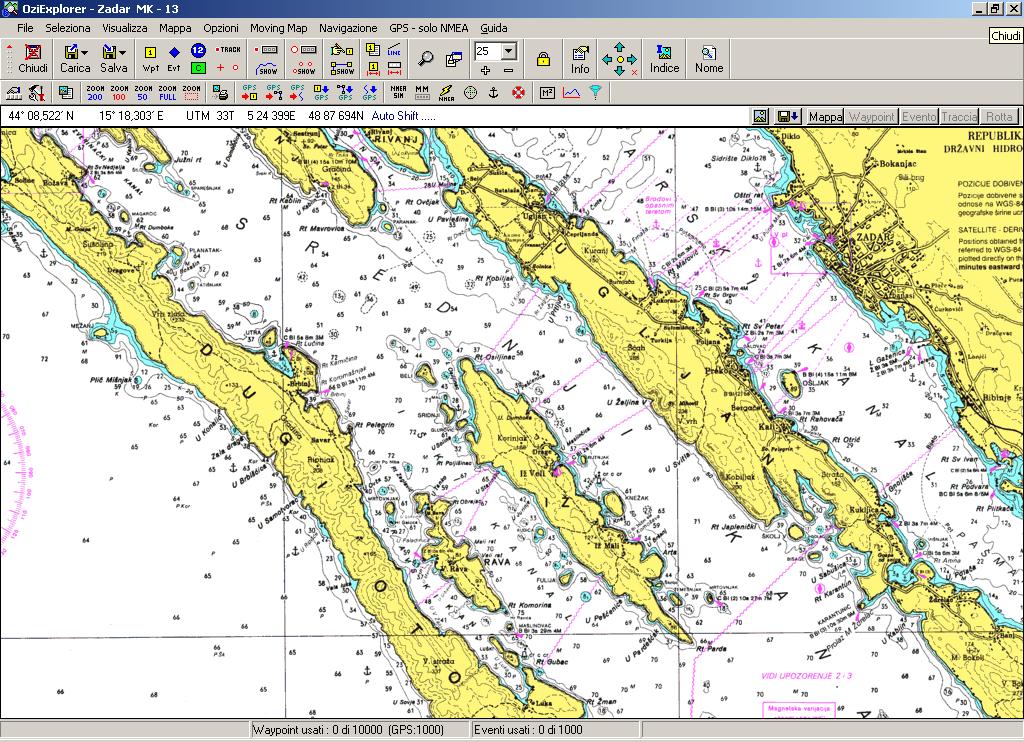Click the green C box icon
The height and width of the screenshot is (742, 1024).
click(198, 67)
